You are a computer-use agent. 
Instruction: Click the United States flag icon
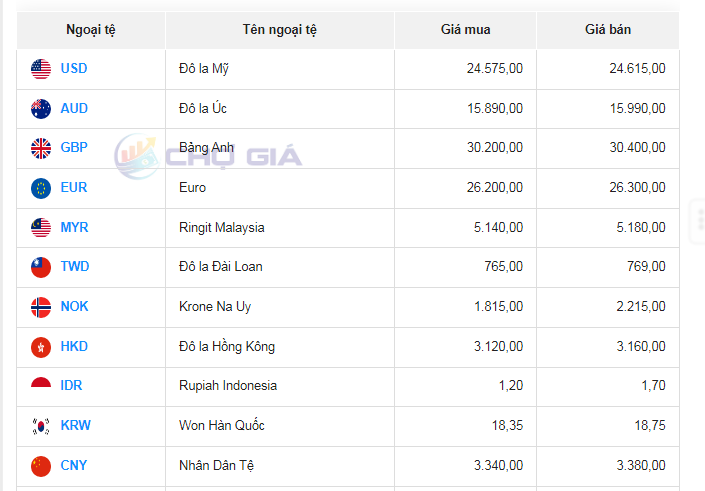tap(41, 69)
